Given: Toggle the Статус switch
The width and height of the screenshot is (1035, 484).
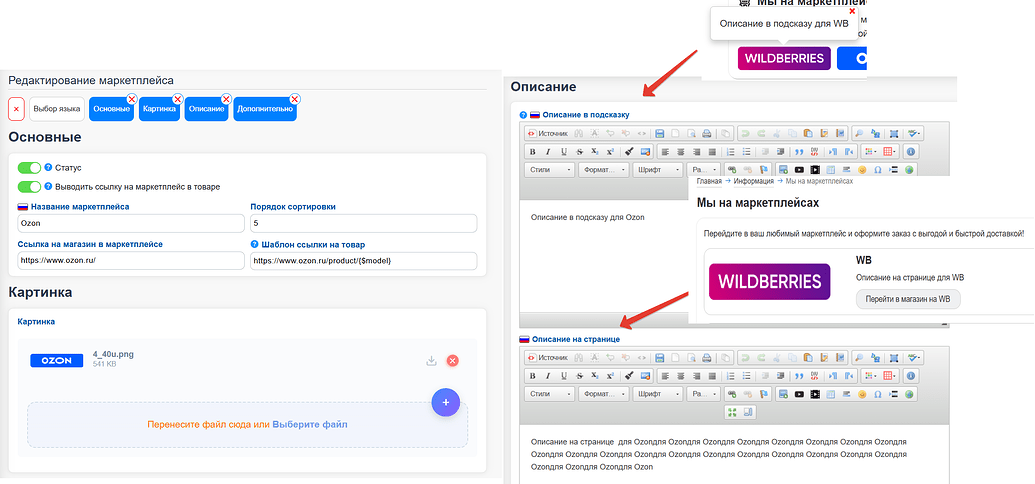Looking at the screenshot, I should pyautogui.click(x=29, y=168).
